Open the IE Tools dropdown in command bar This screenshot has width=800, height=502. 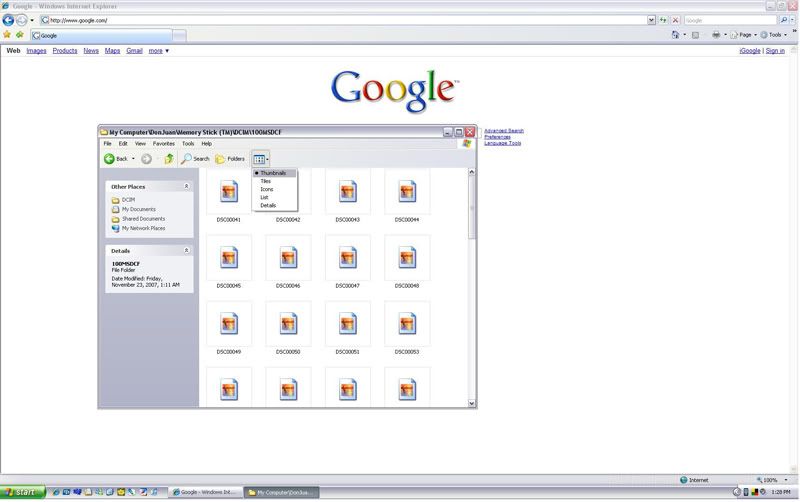click(x=773, y=35)
